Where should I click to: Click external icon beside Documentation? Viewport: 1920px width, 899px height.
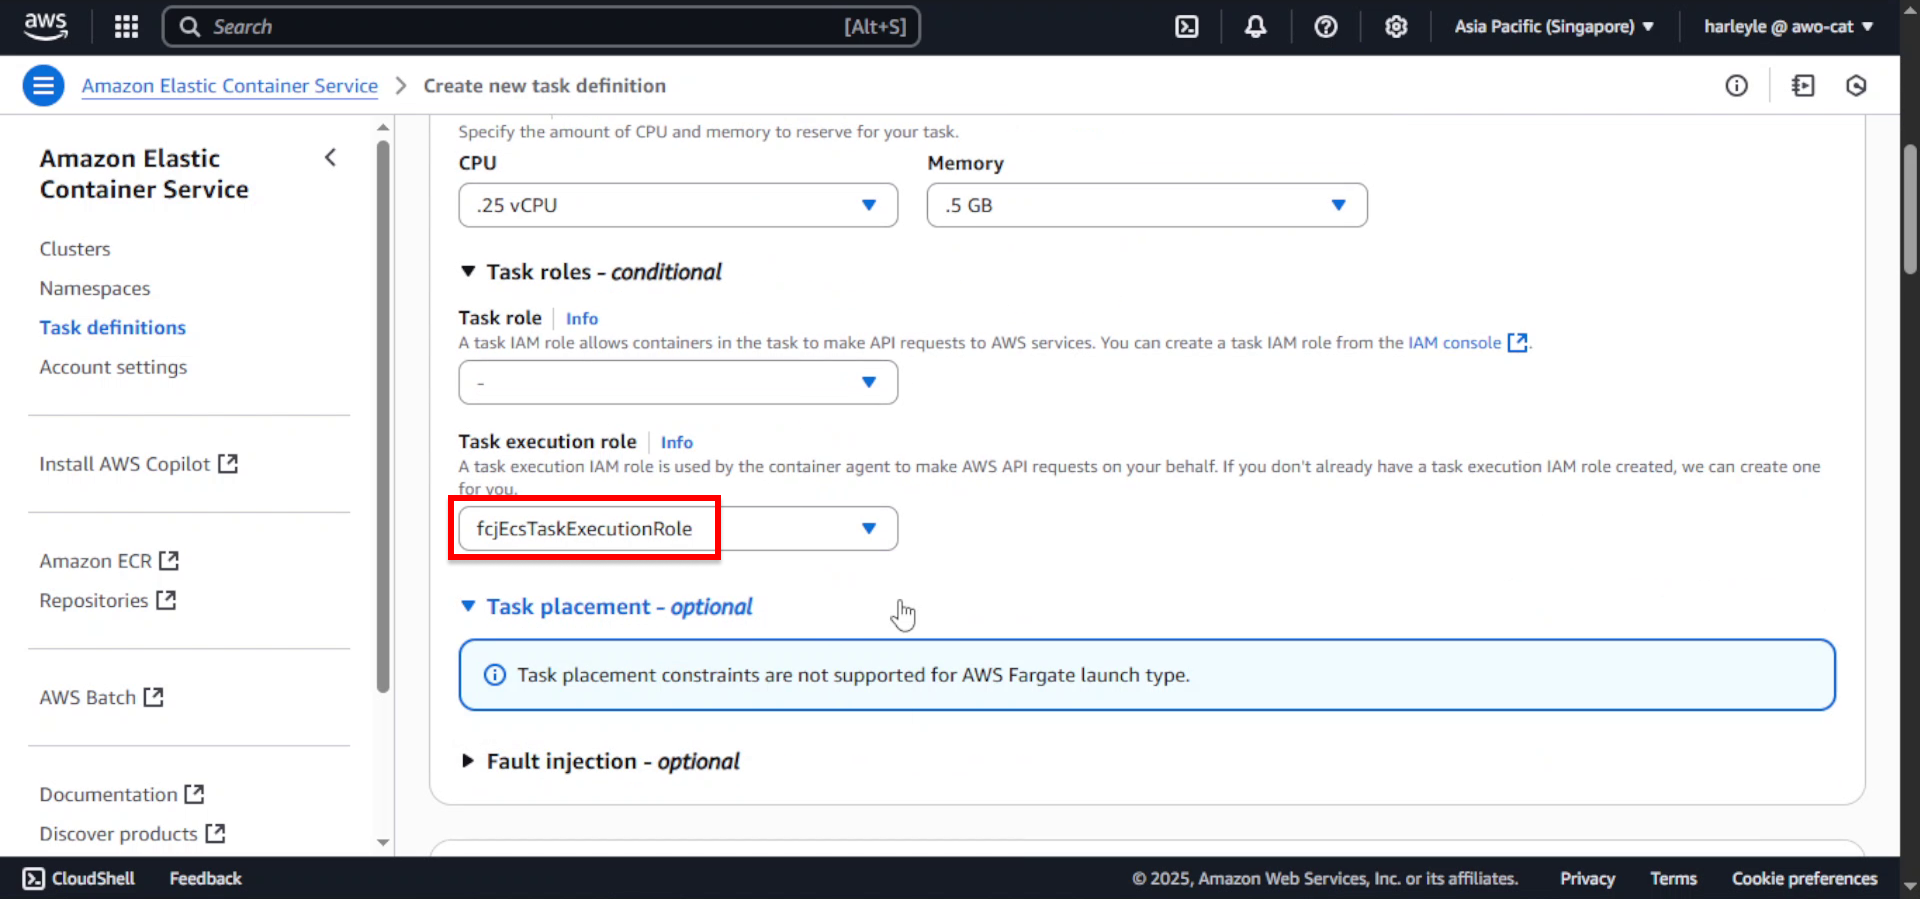pos(194,794)
